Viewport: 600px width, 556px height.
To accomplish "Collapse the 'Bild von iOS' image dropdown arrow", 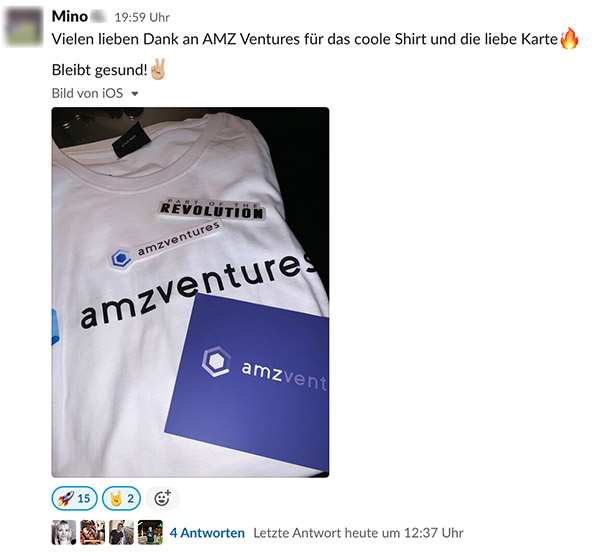I will (135, 93).
